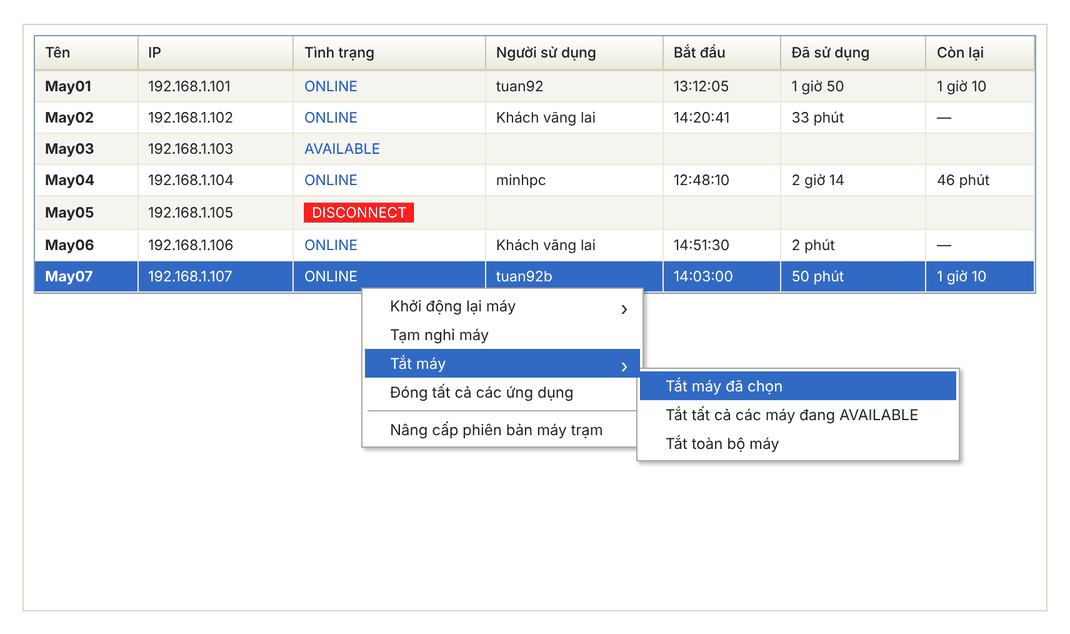Viewport: 1070px width, 634px height.
Task: Select the Tắt máy menu entry
Action: pyautogui.click(x=502, y=364)
